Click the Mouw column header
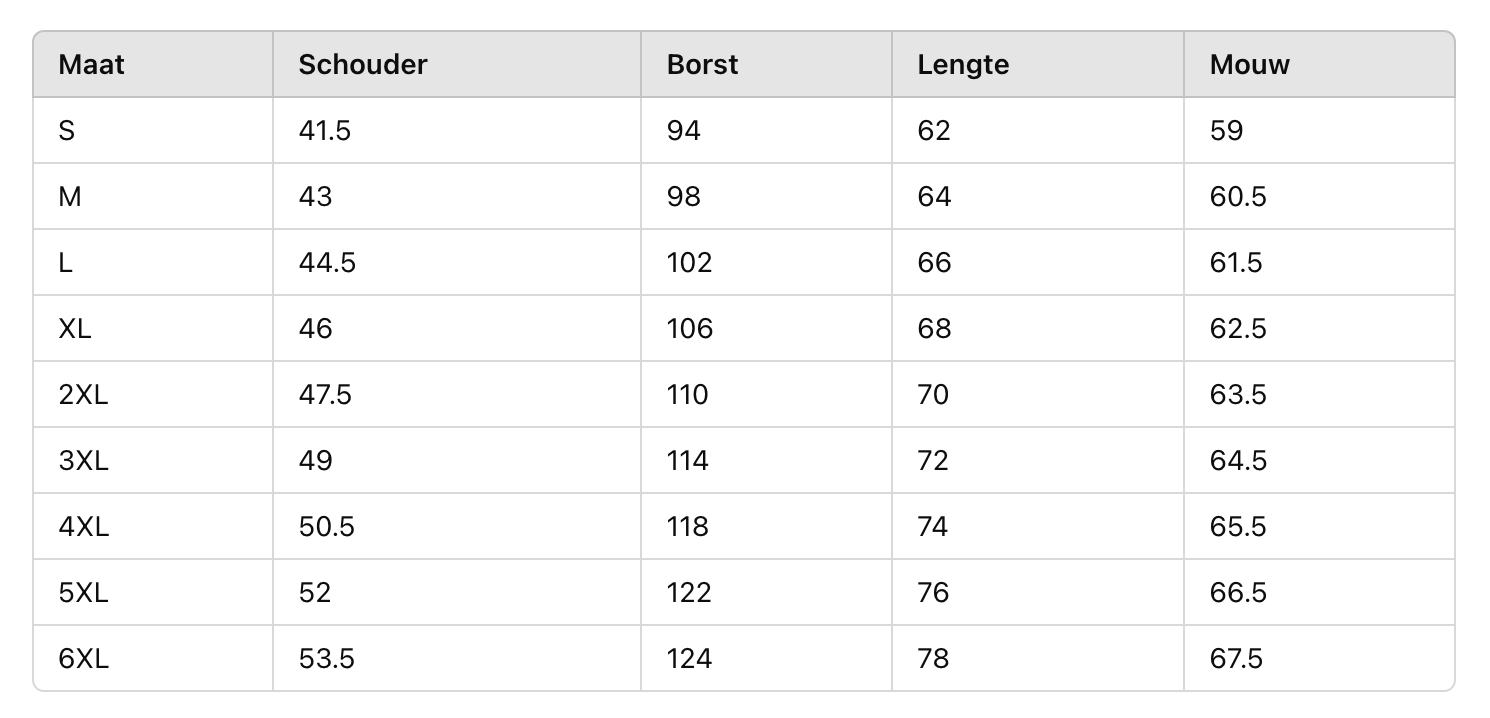 (1249, 65)
